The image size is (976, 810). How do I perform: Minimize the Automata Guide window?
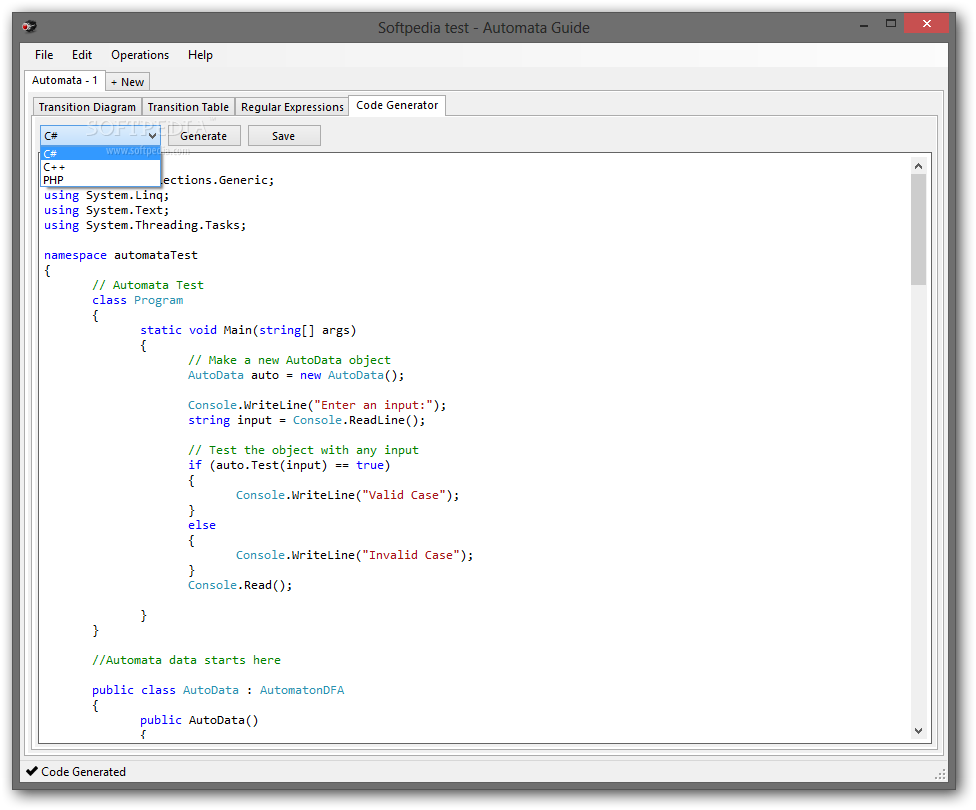click(x=864, y=26)
